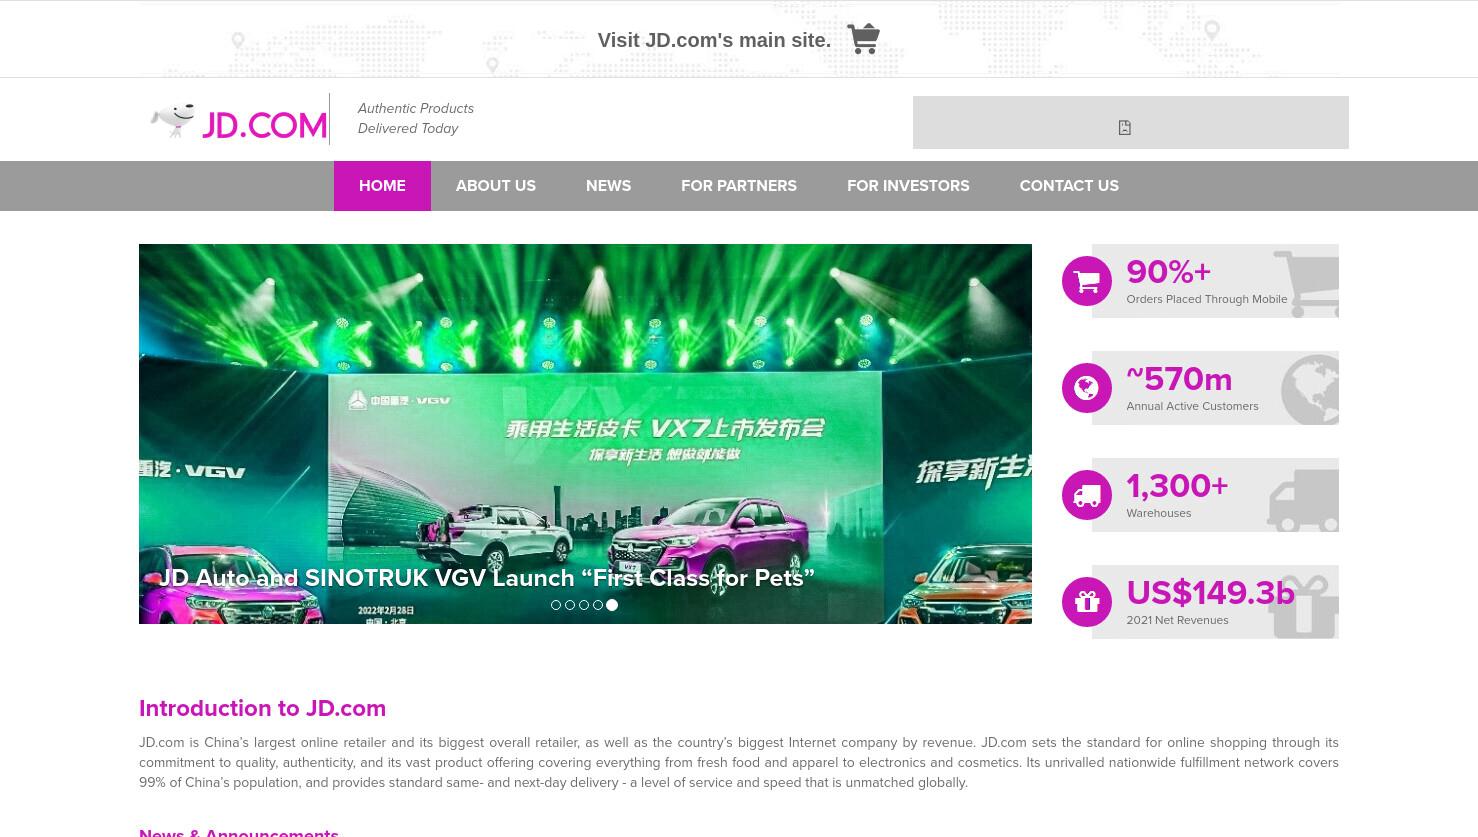This screenshot has width=1478, height=837.
Task: Click the large gray cart graphic in mobile orders card
Action: point(1307,284)
